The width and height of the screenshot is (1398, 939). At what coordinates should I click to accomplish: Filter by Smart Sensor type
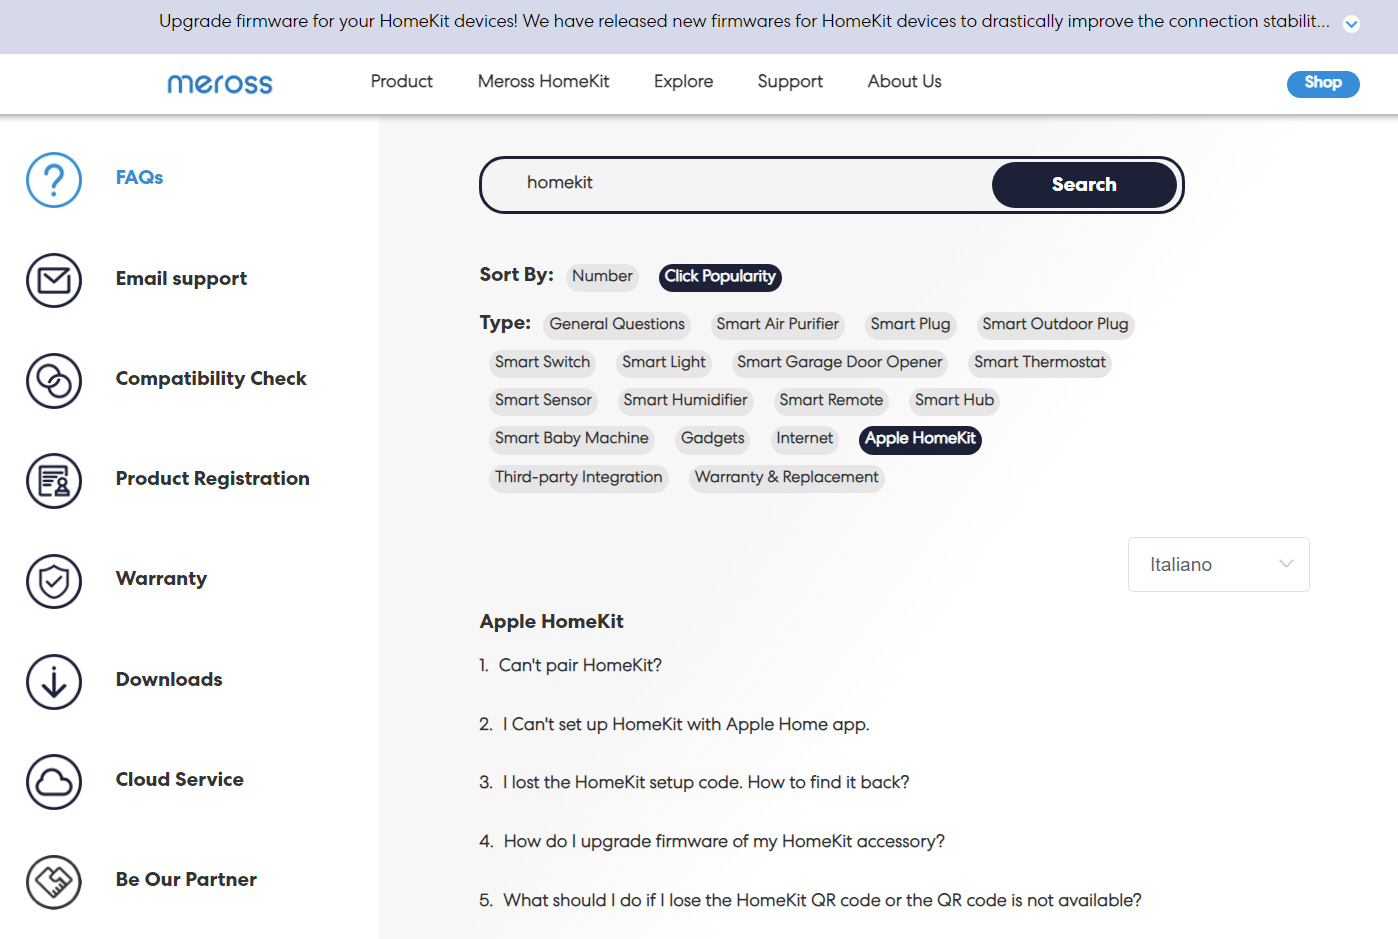pos(543,401)
